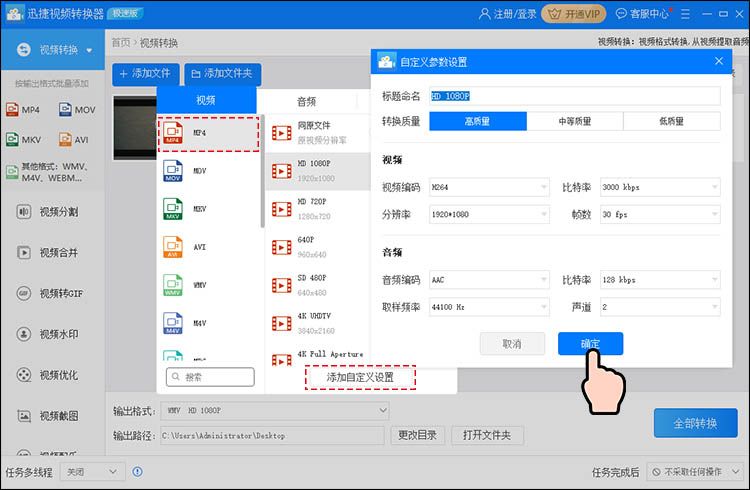Click 更改目录 button
The image size is (750, 490).
pyautogui.click(x=418, y=435)
